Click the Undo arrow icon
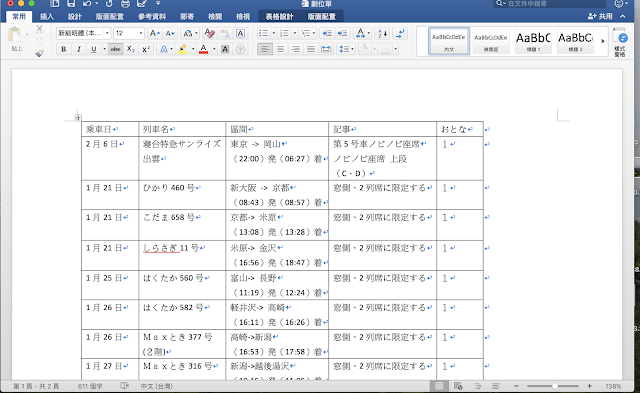Image resolution: width=640 pixels, height=393 pixels. pyautogui.click(x=87, y=4)
